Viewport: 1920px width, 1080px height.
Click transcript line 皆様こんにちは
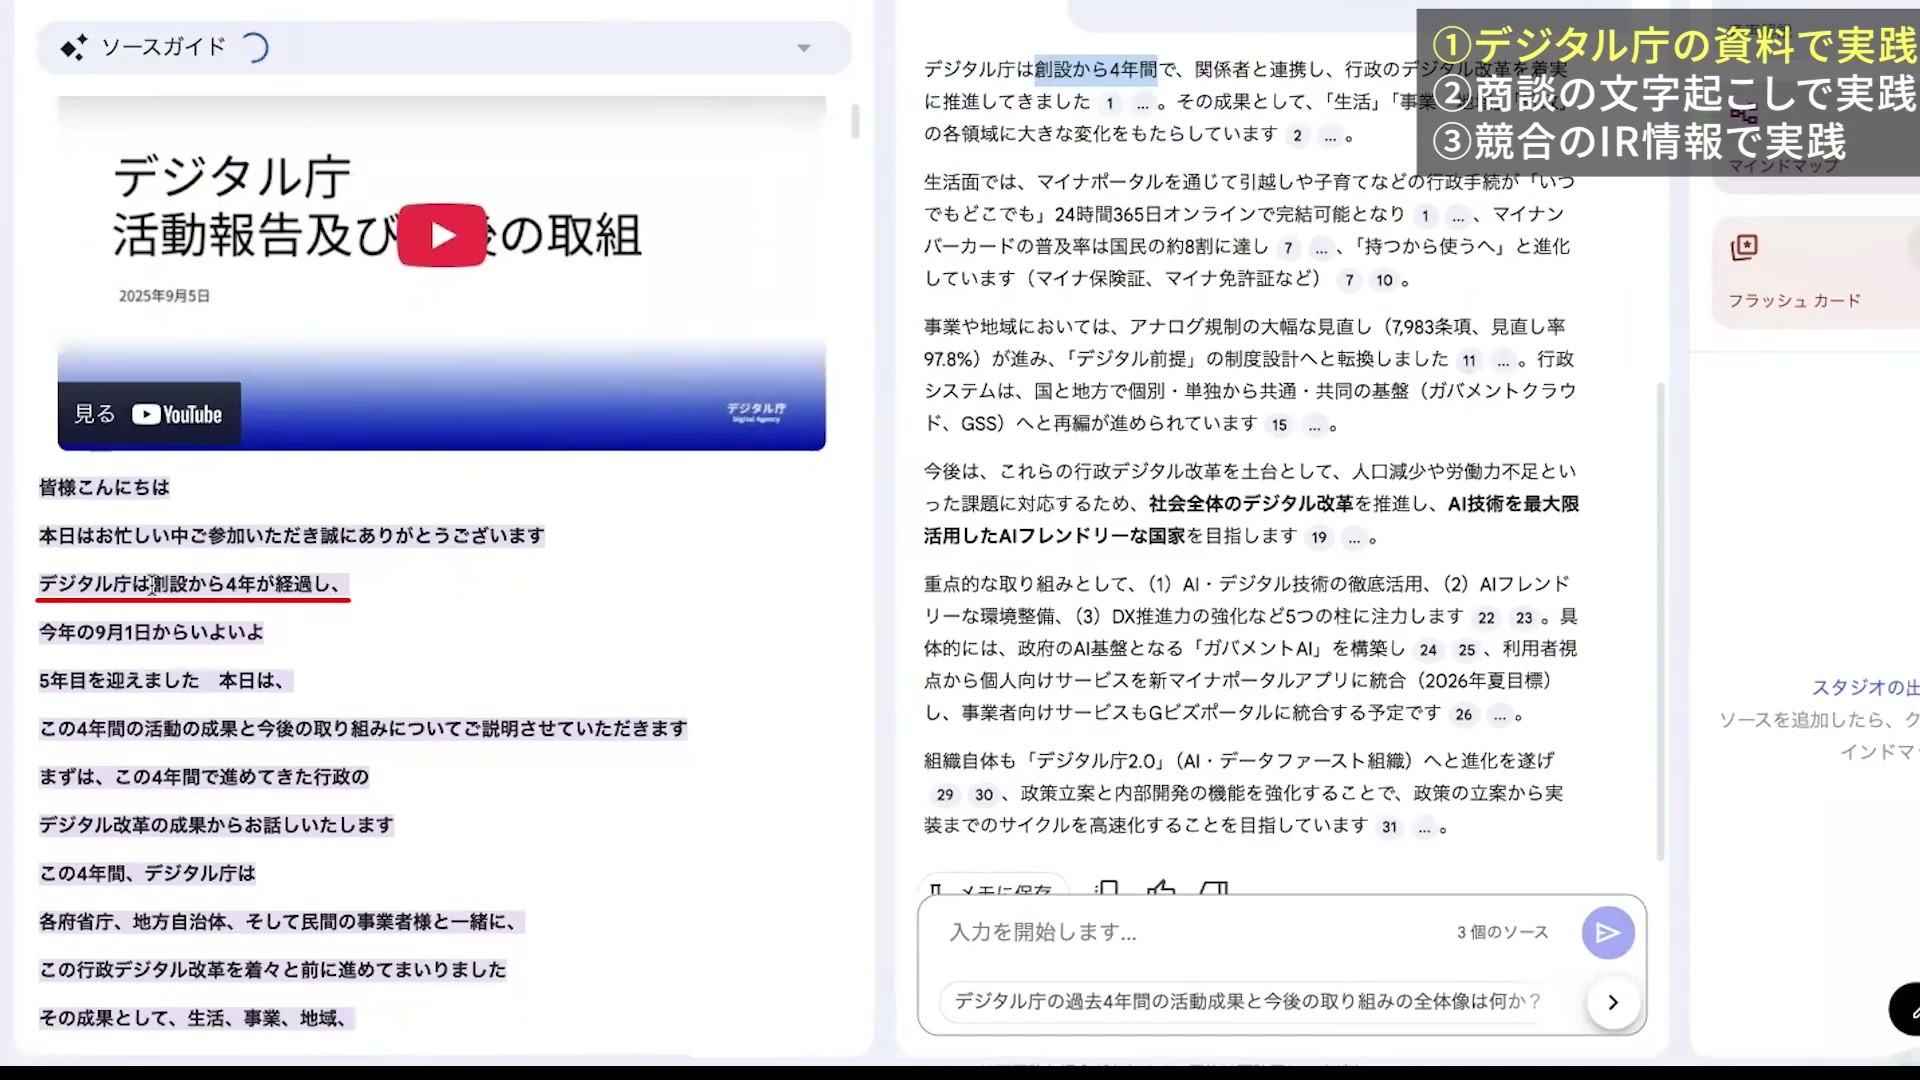[104, 488]
